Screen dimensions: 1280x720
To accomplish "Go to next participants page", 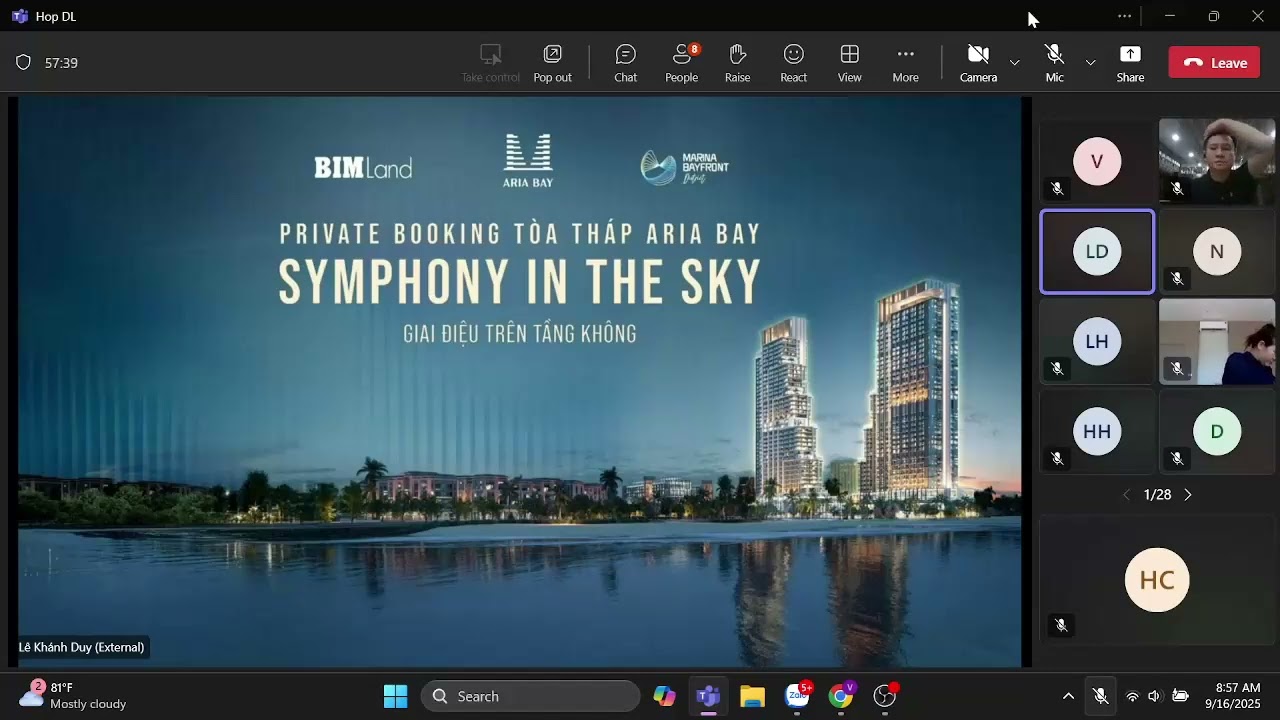I will [1188, 495].
